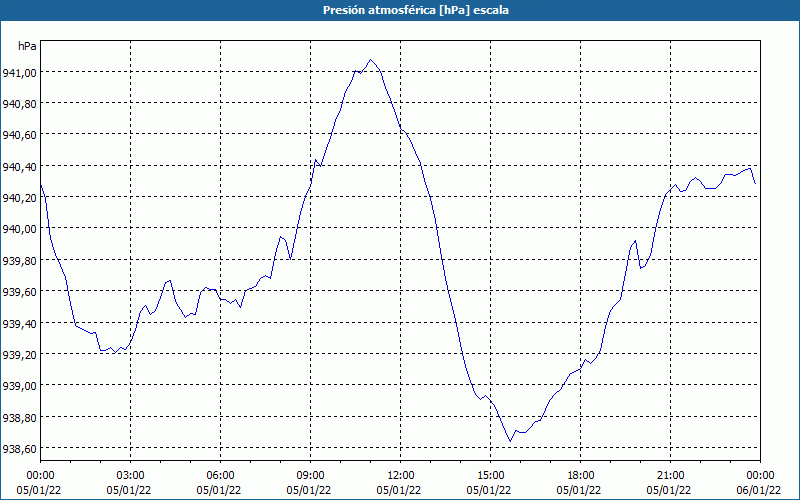This screenshot has width=800, height=500.
Task: Click the pressure curve minimum after 15:00
Action: point(510,441)
